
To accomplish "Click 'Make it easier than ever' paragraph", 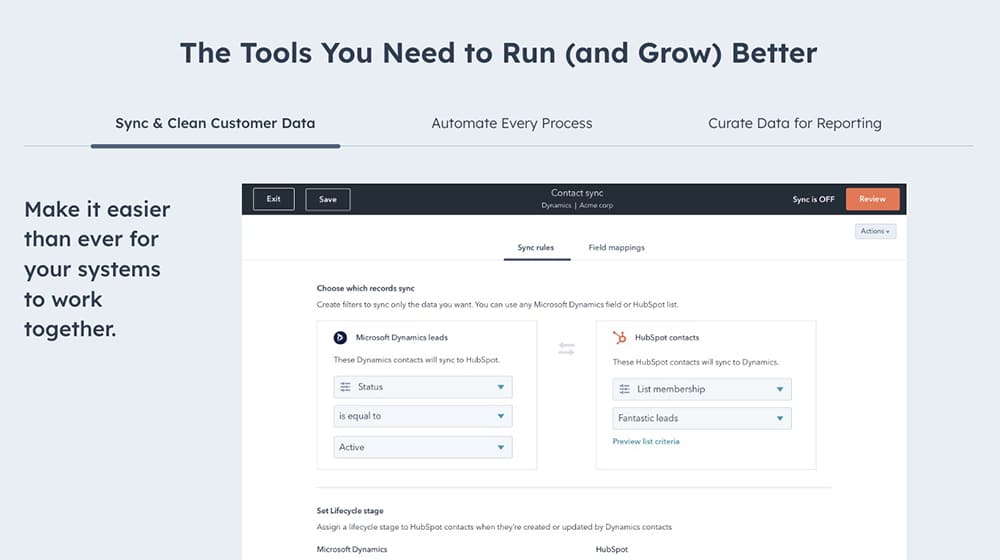I will point(98,269).
